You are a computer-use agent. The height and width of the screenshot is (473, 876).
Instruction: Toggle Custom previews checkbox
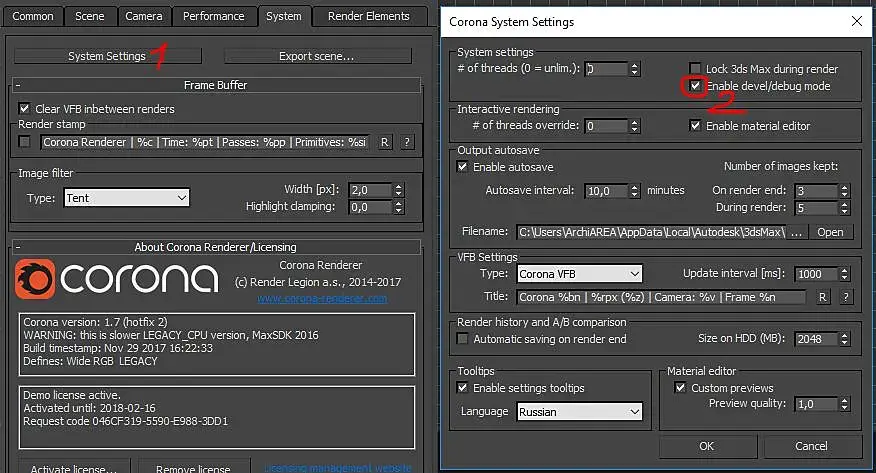pyautogui.click(x=680, y=388)
